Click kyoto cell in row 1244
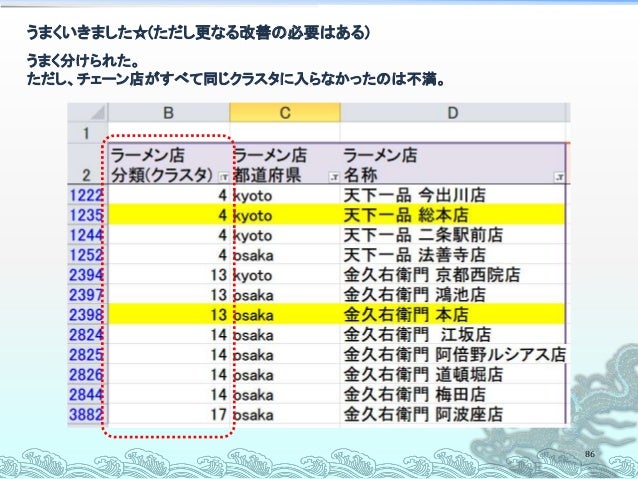 point(285,235)
